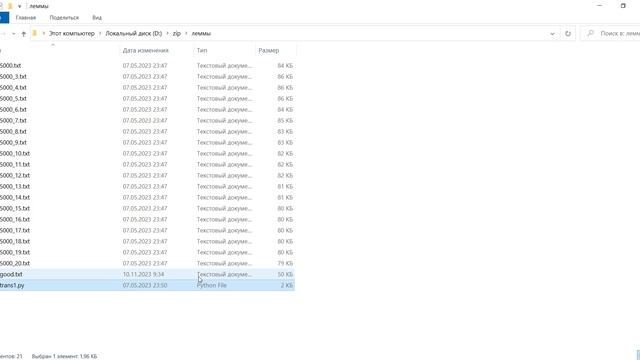
Task: Click the folder icon in the title bar
Action: (10, 6)
